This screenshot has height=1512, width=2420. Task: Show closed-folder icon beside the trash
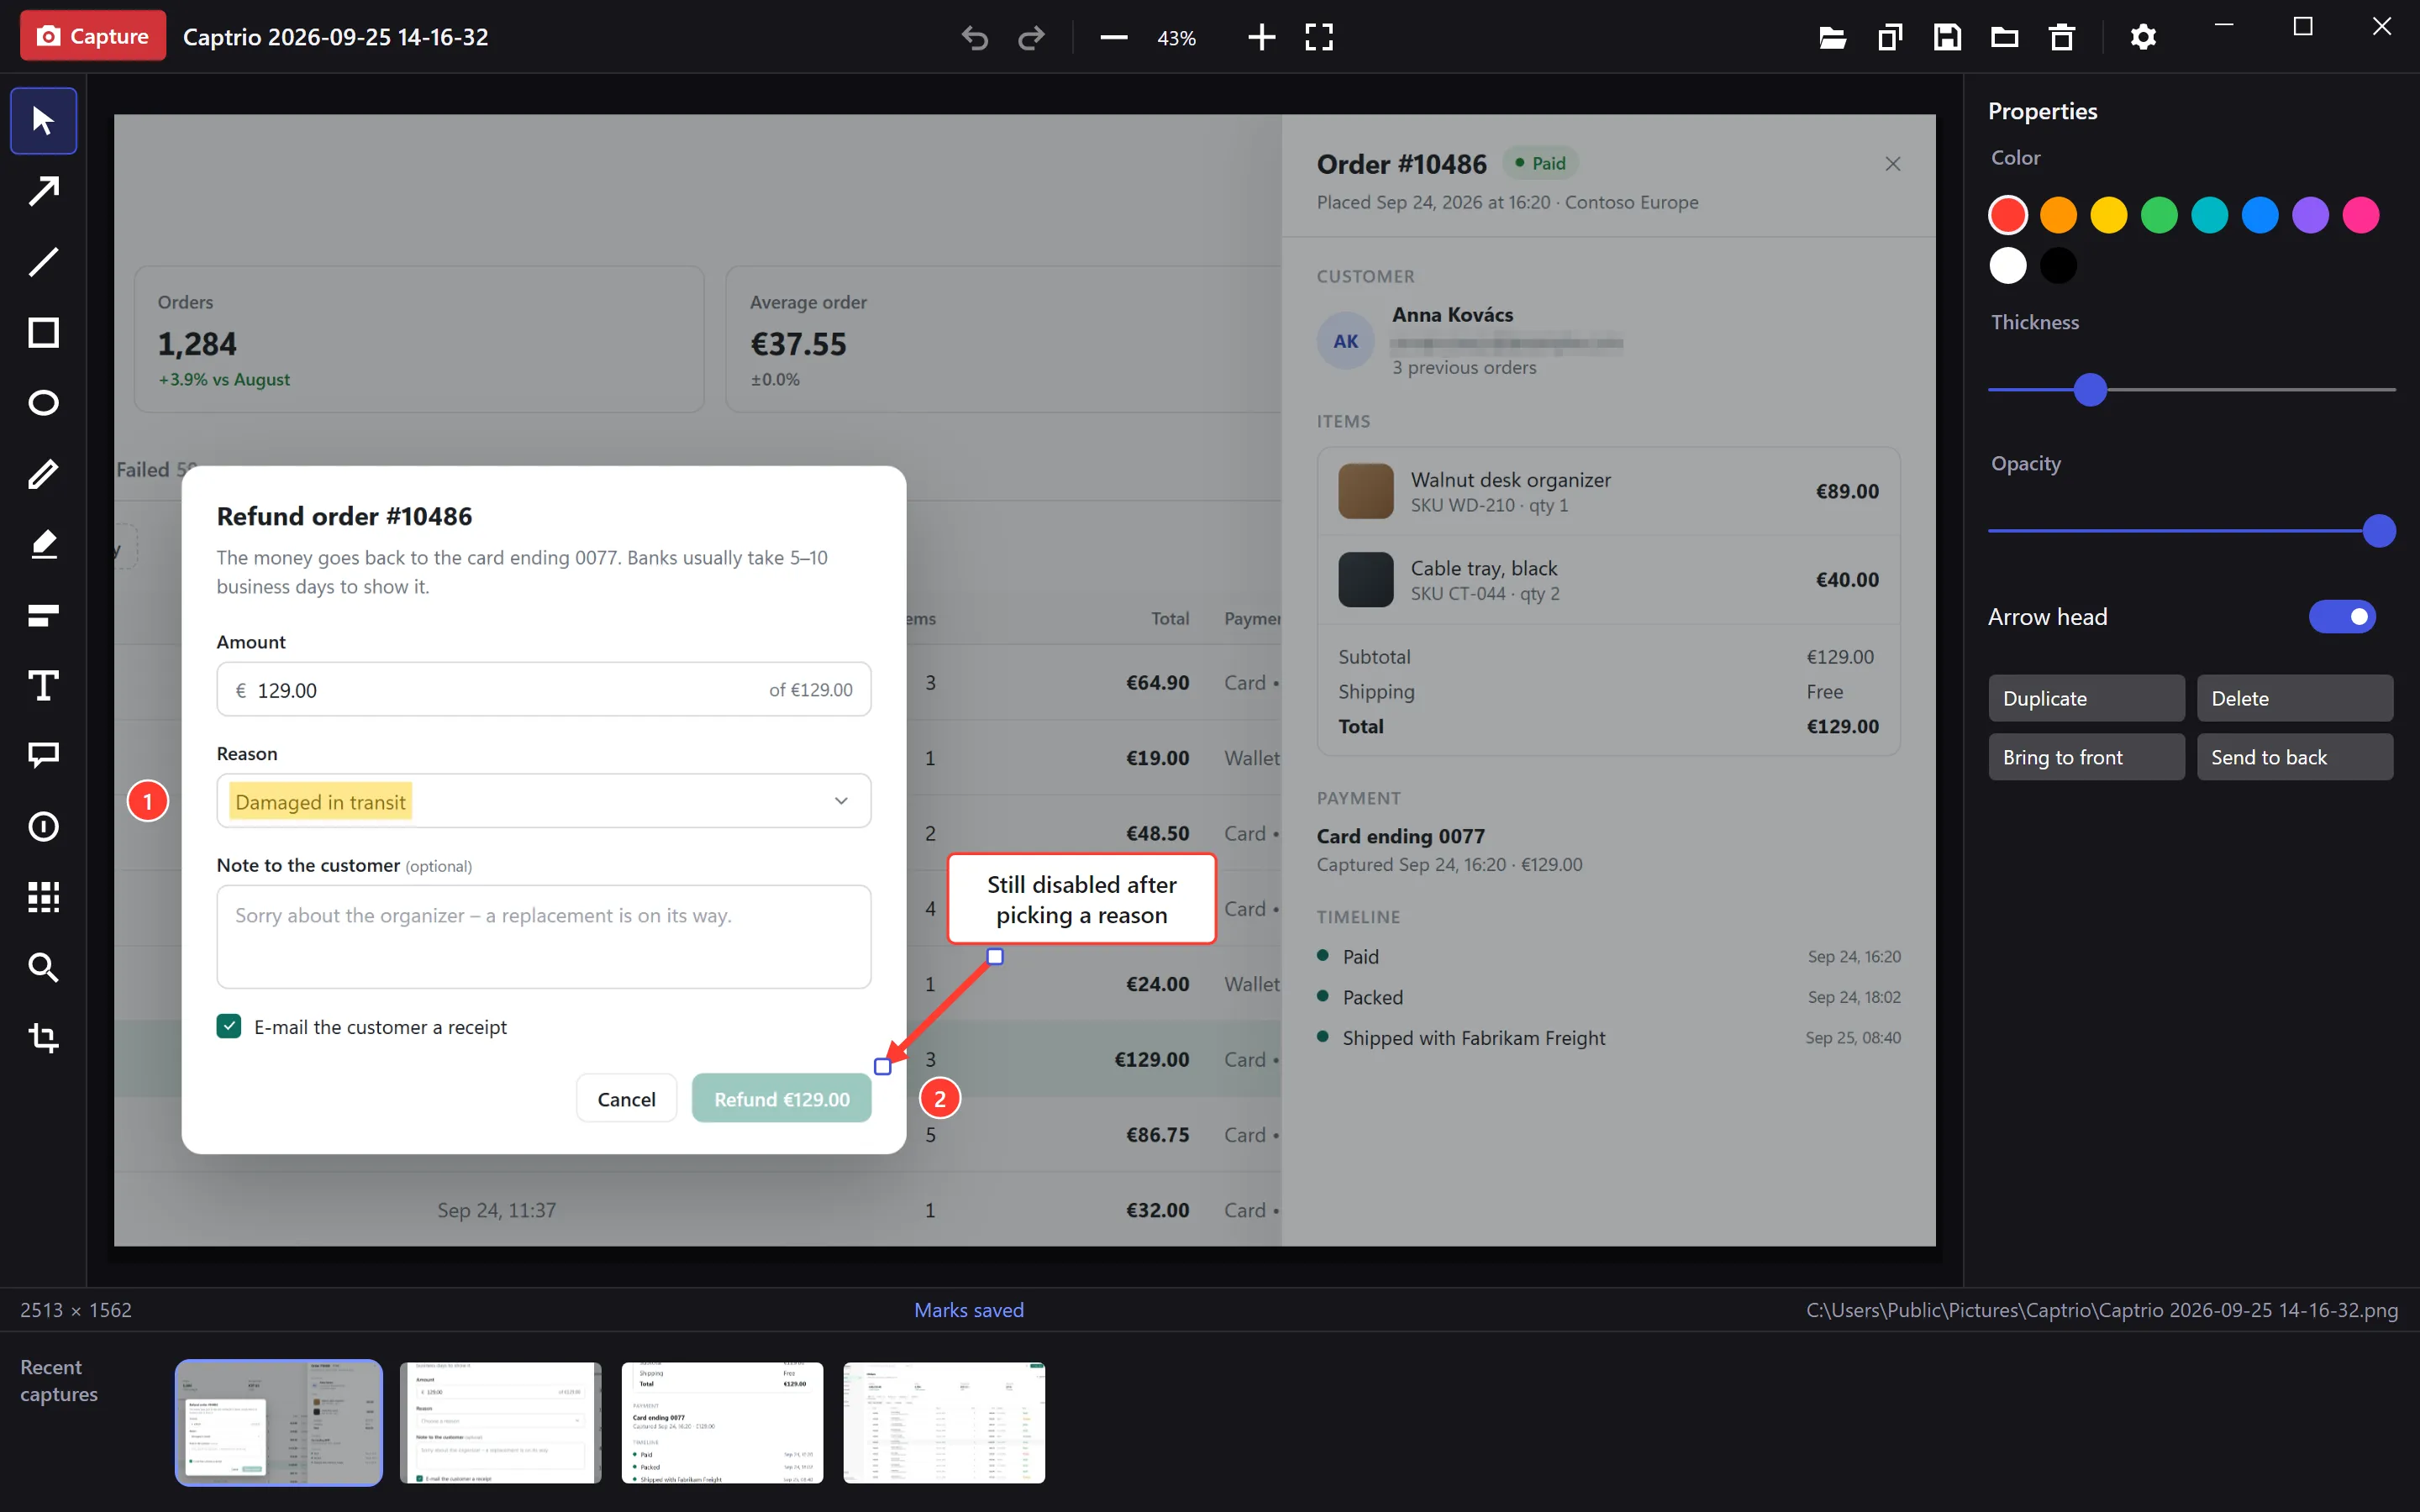pos(2004,38)
